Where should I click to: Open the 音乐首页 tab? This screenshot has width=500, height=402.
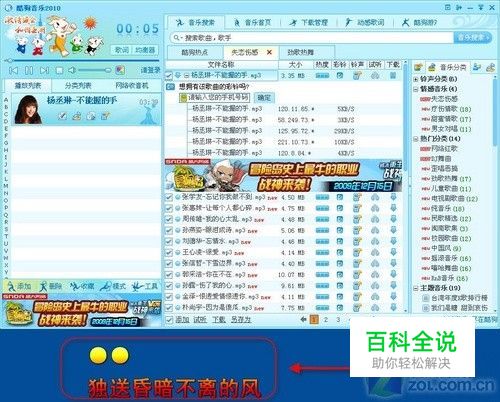point(252,23)
